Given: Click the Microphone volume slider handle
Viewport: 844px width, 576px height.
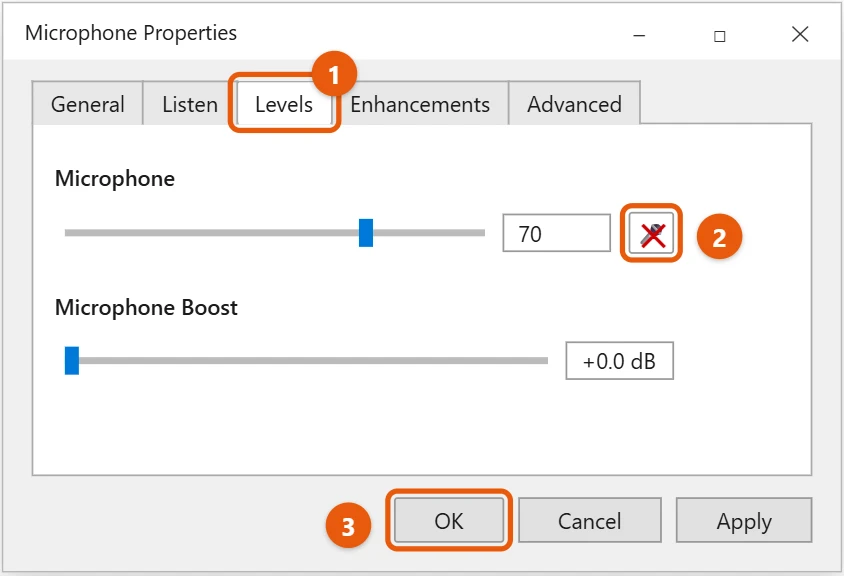Looking at the screenshot, I should [366, 233].
